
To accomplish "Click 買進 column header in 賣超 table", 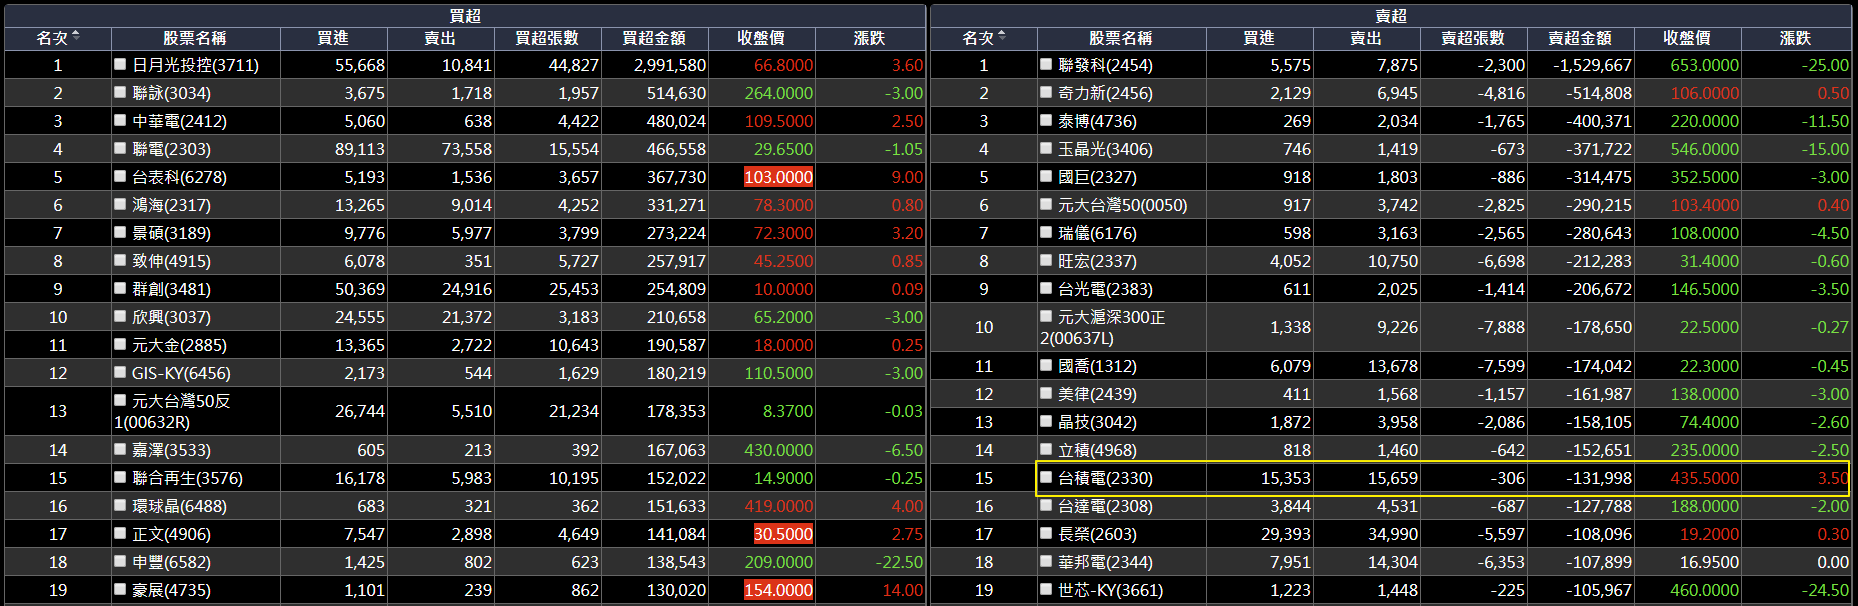I will tap(1259, 38).
